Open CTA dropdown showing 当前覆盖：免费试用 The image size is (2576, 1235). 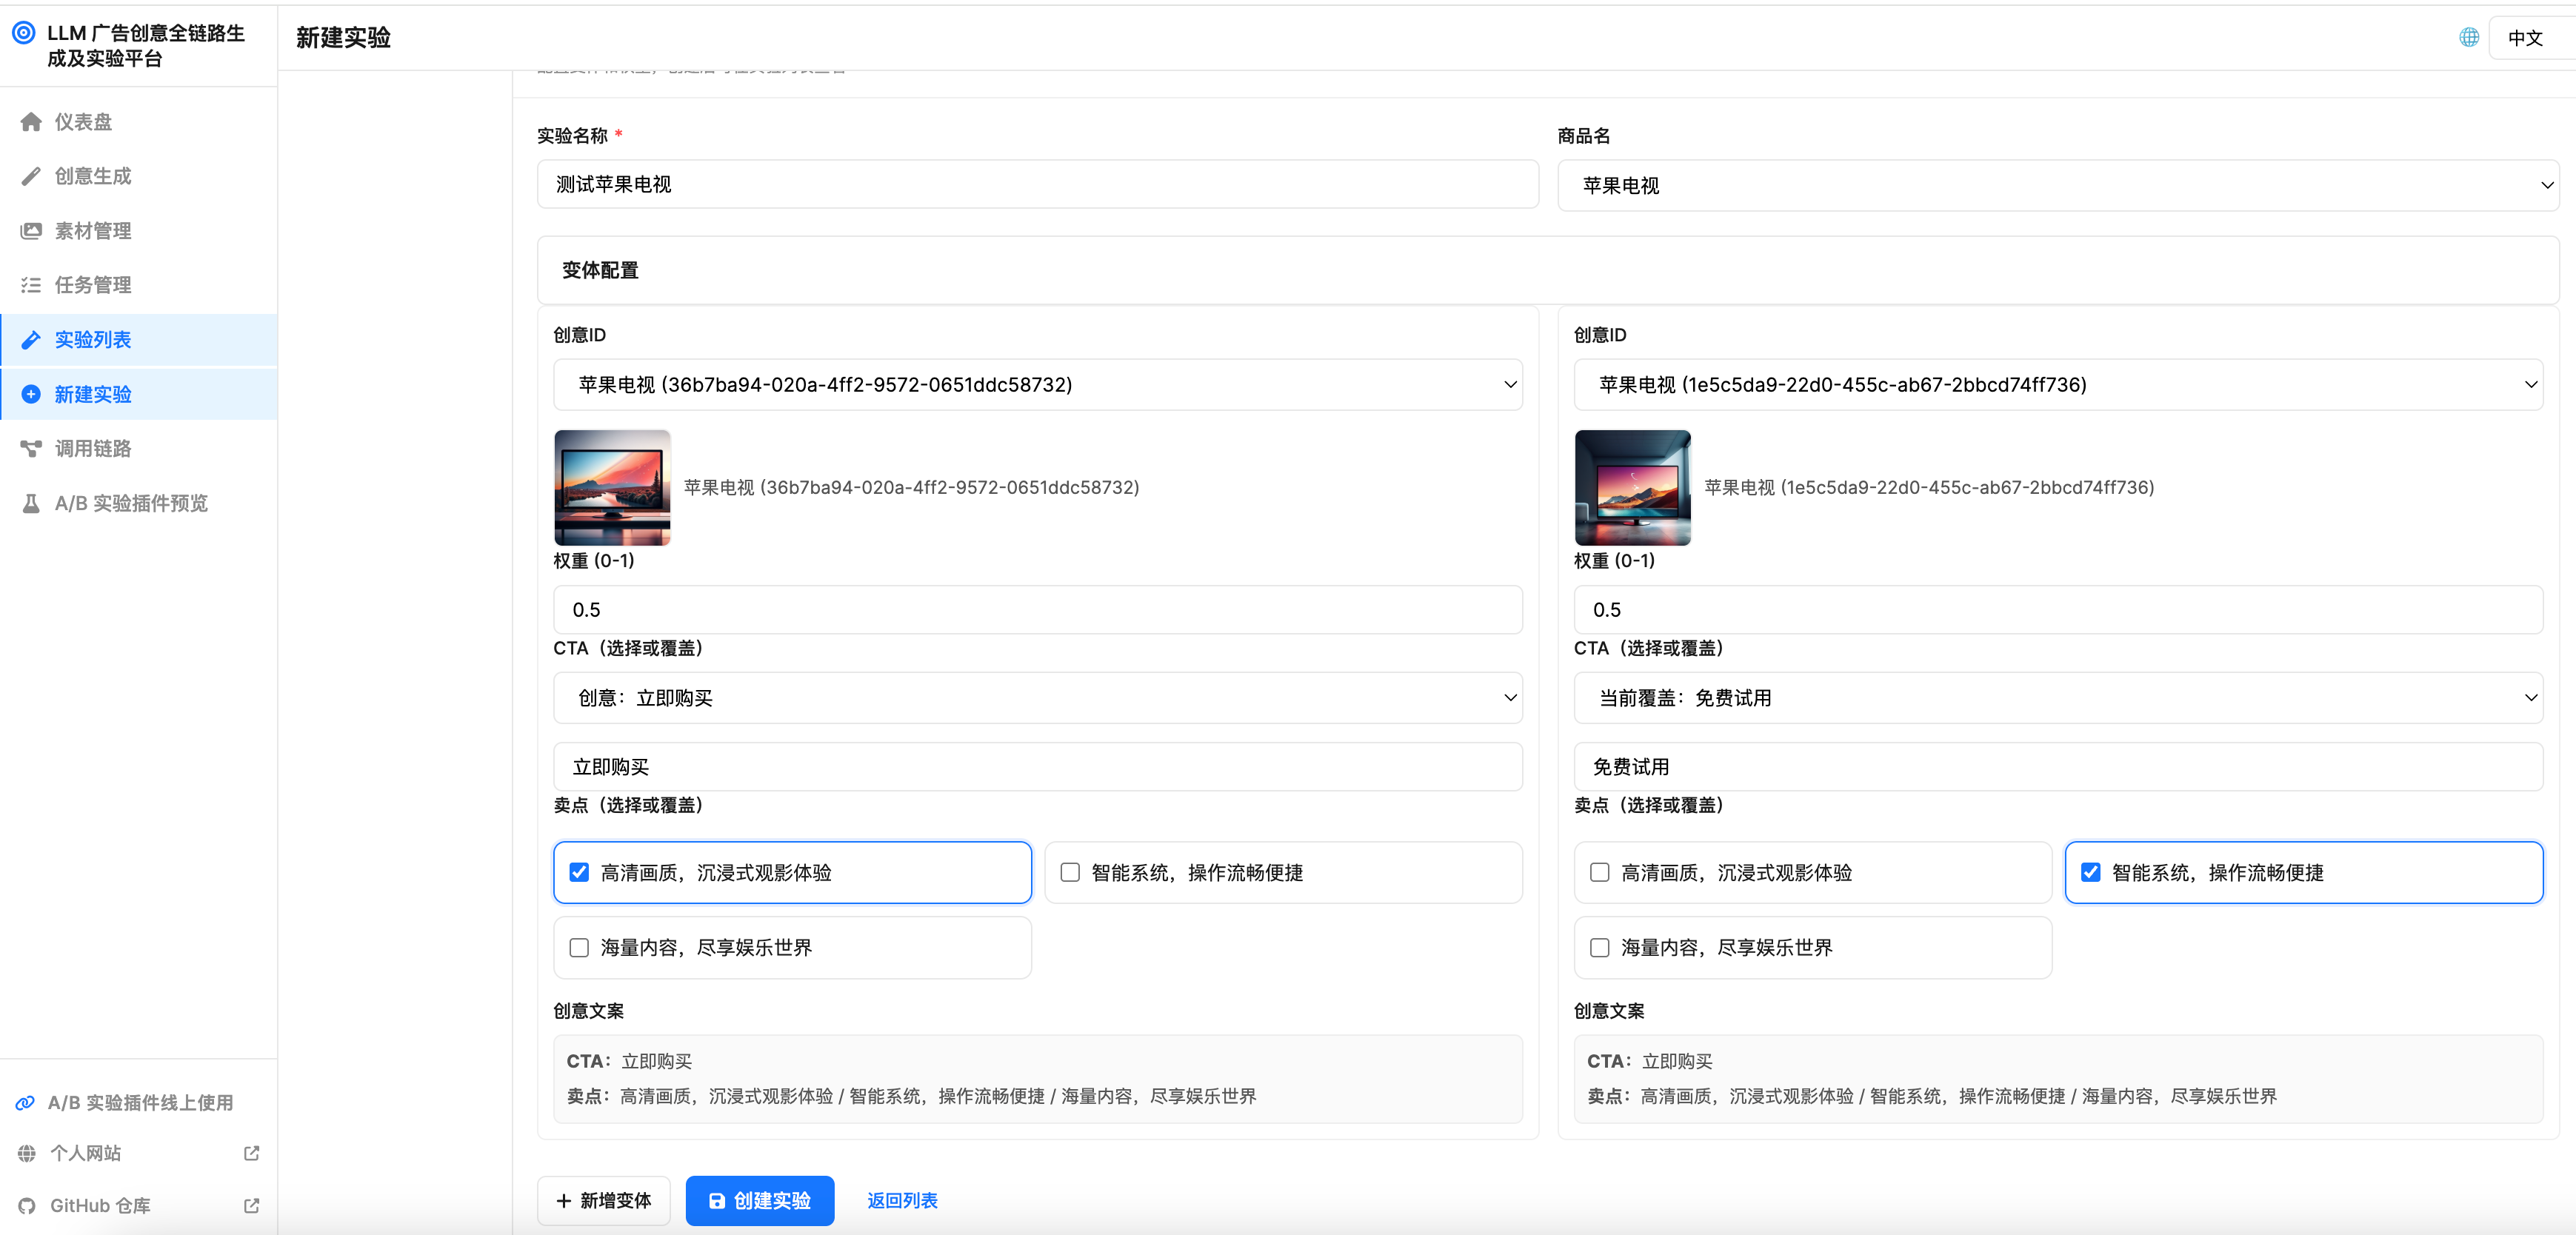pos(2058,697)
